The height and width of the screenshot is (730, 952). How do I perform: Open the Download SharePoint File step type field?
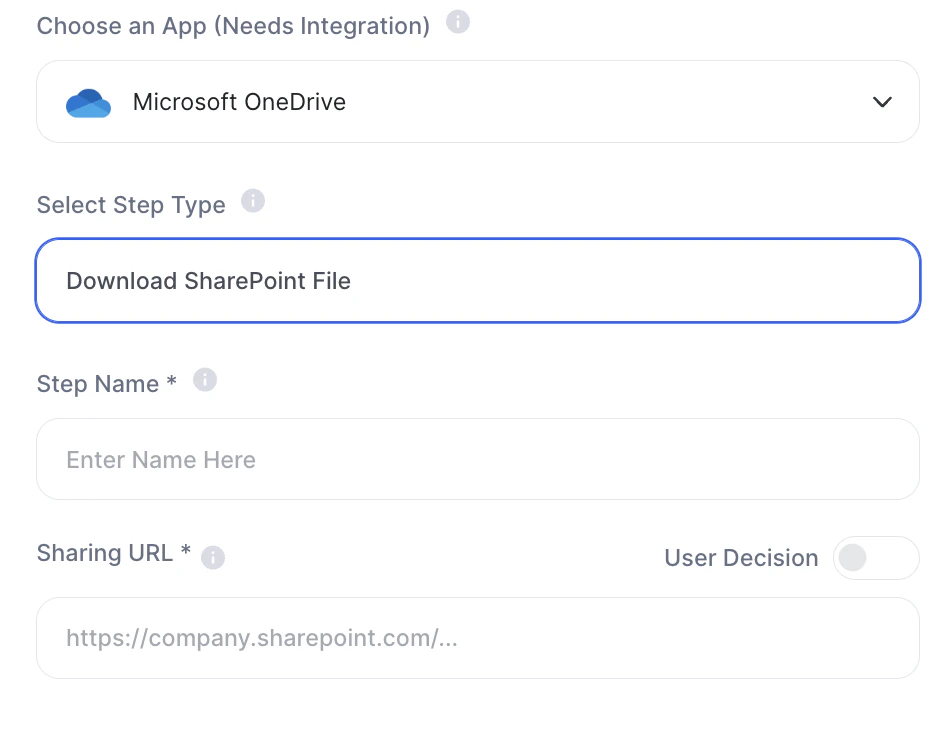(x=478, y=281)
